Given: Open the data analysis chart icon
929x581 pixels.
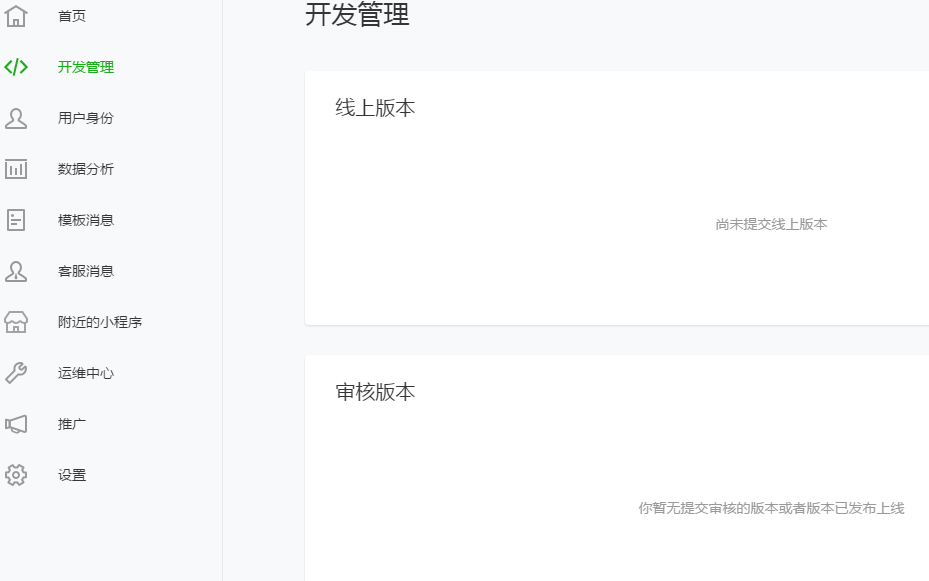Looking at the screenshot, I should click(x=16, y=169).
